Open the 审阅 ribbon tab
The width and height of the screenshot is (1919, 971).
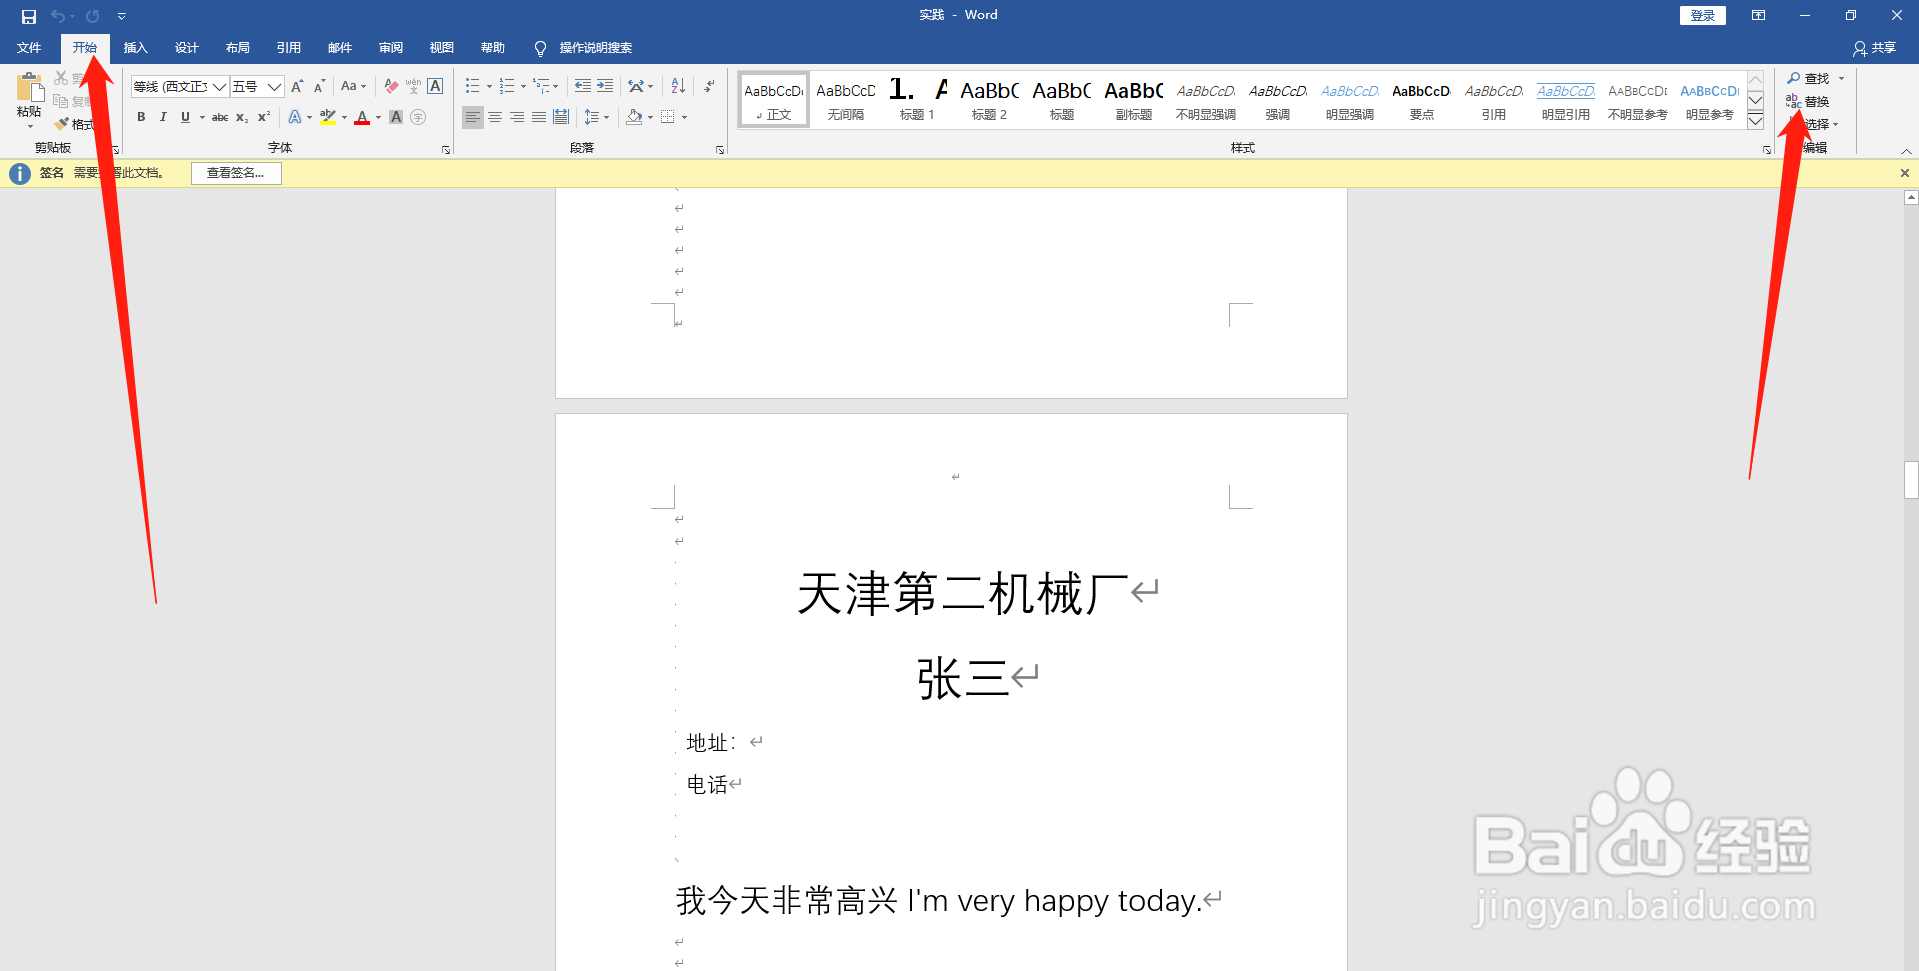[390, 47]
